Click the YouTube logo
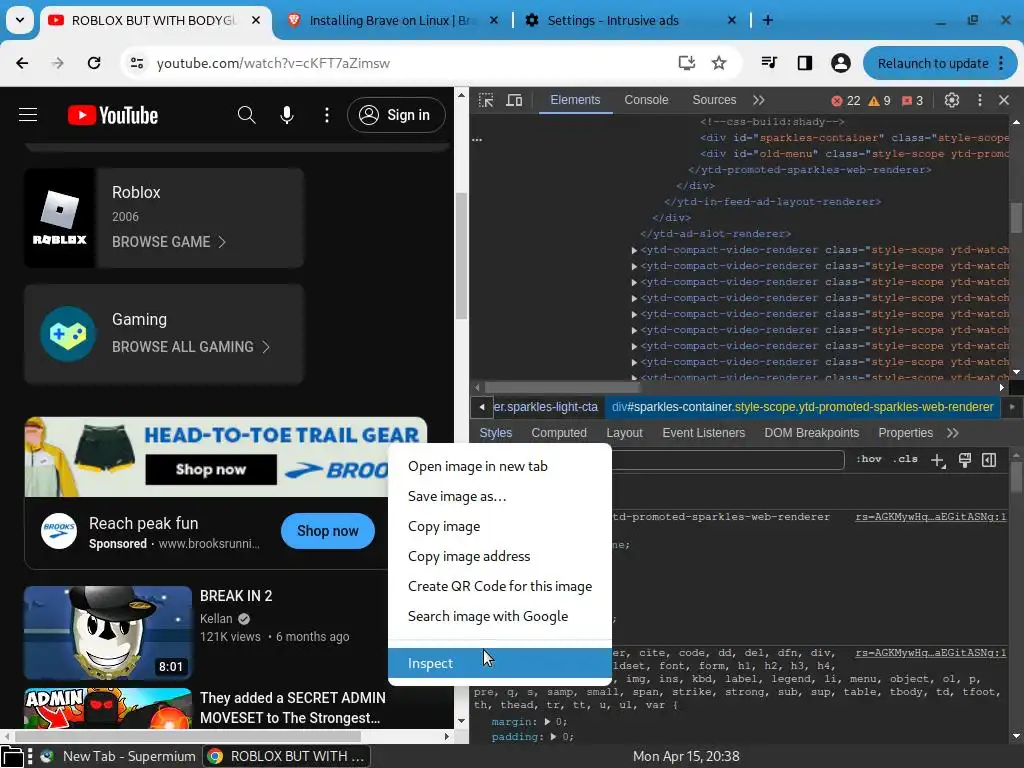The width and height of the screenshot is (1024, 768). point(113,115)
